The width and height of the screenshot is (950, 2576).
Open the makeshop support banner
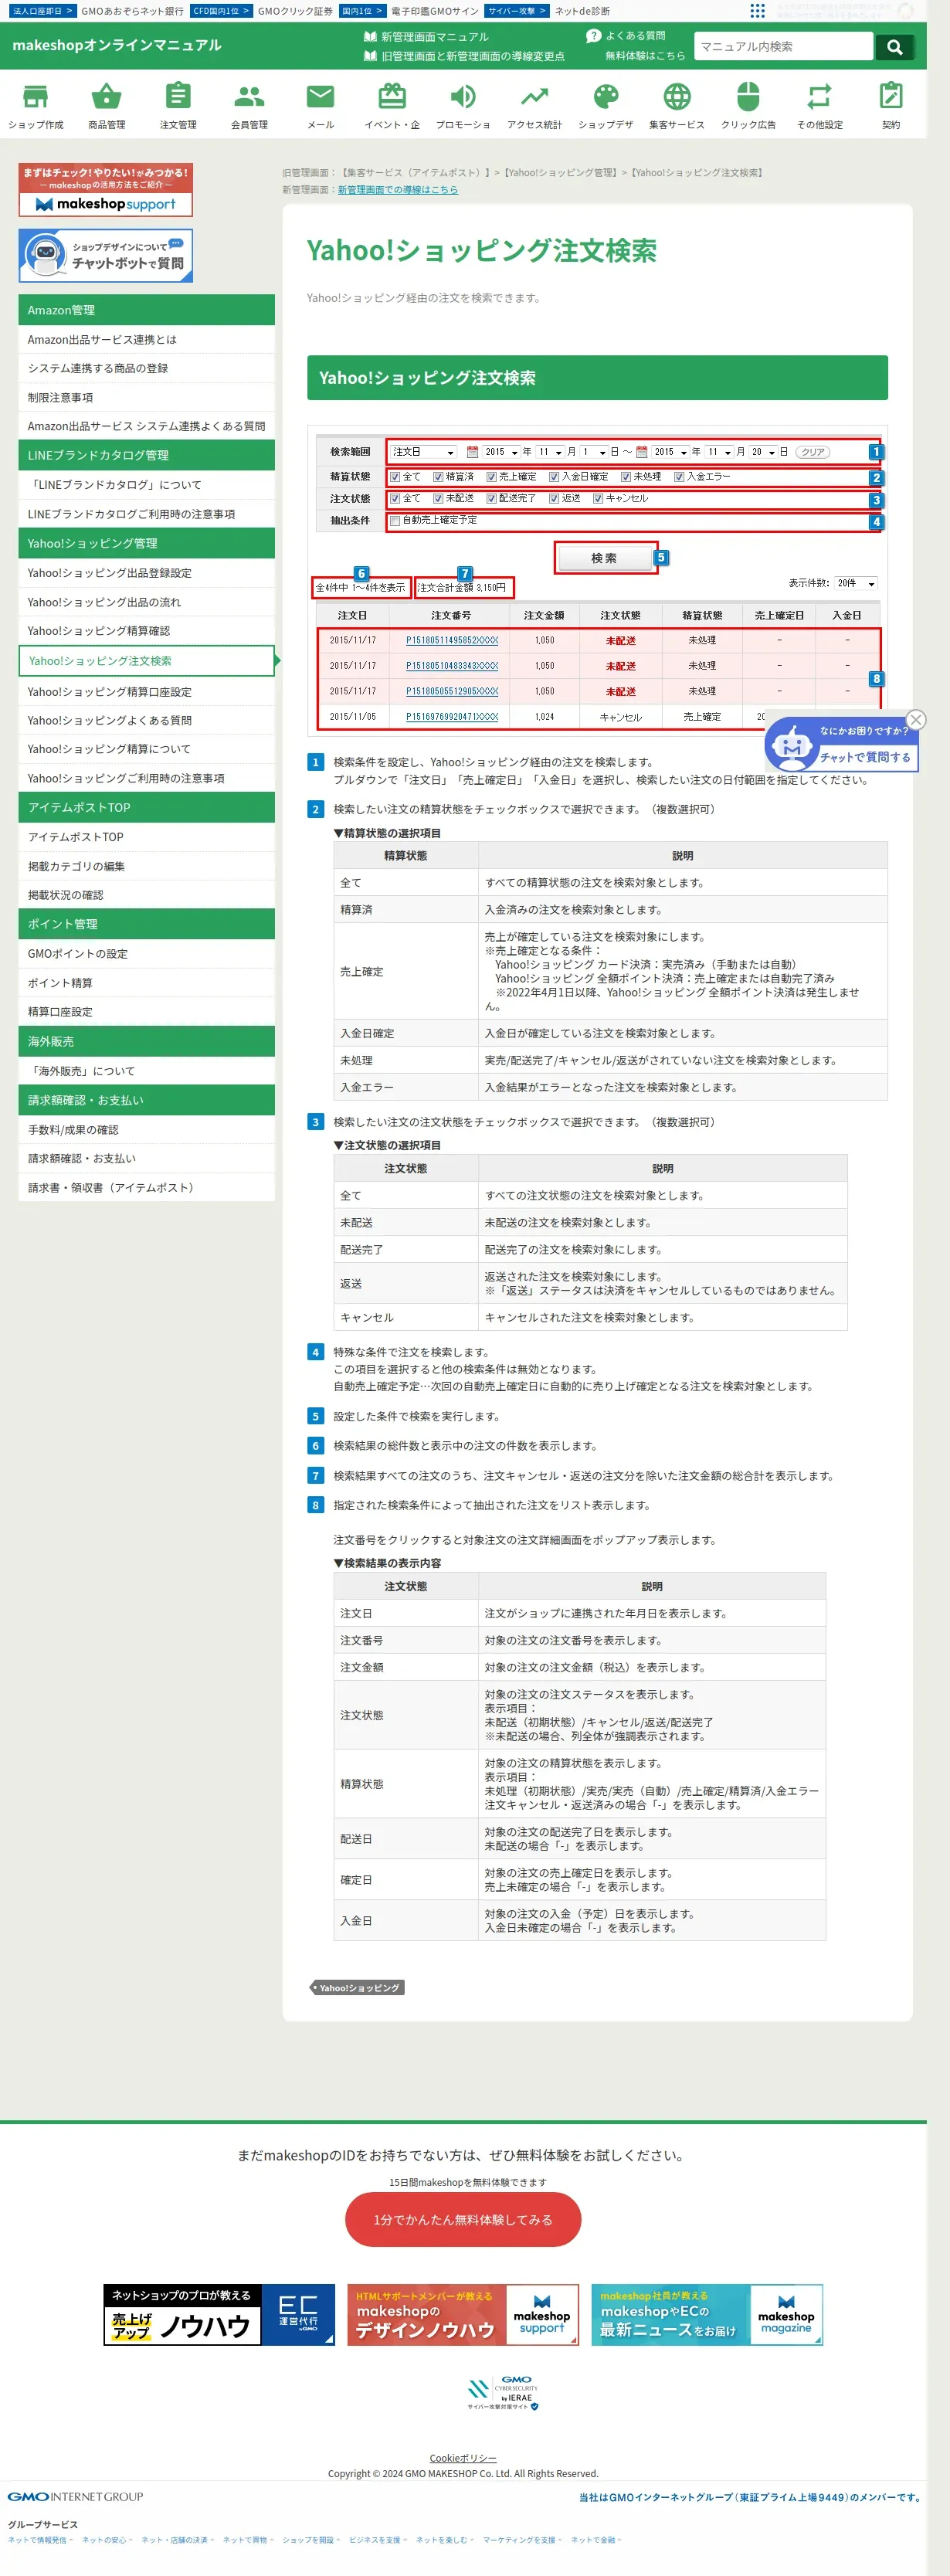pos(106,189)
